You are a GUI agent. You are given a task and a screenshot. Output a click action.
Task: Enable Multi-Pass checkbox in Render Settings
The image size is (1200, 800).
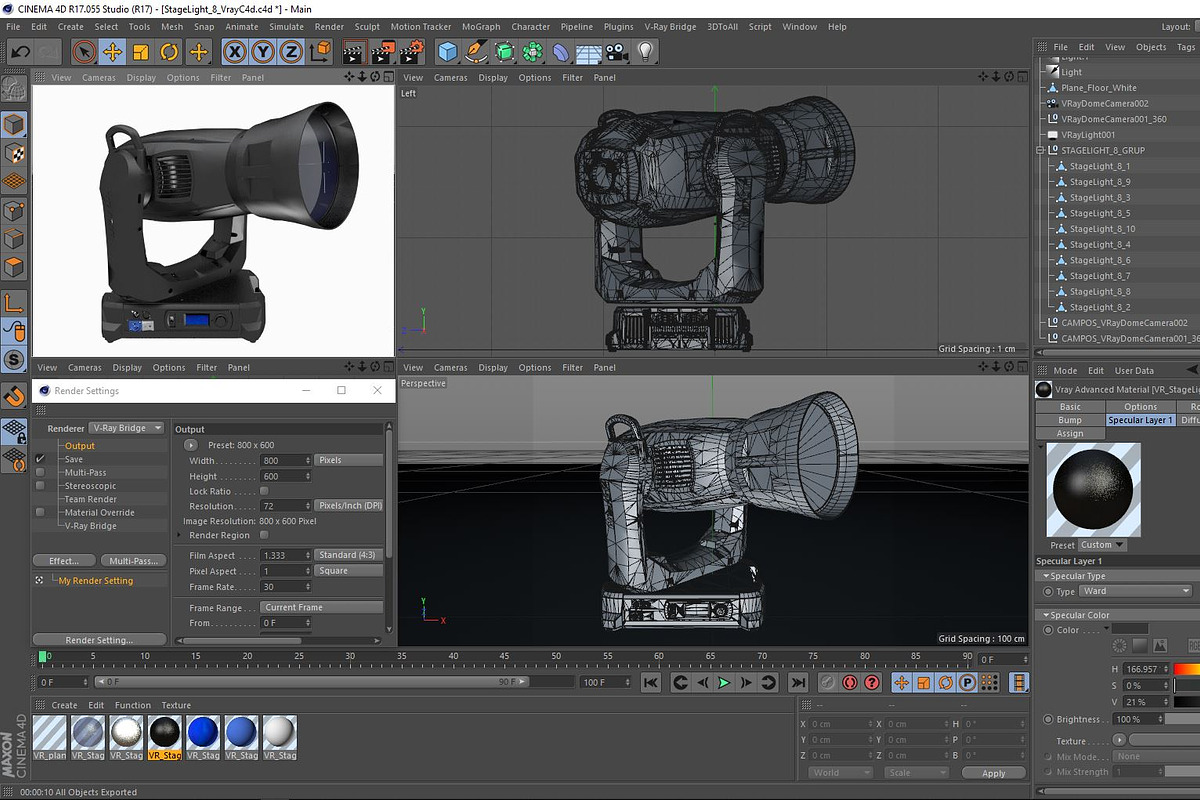coord(40,472)
